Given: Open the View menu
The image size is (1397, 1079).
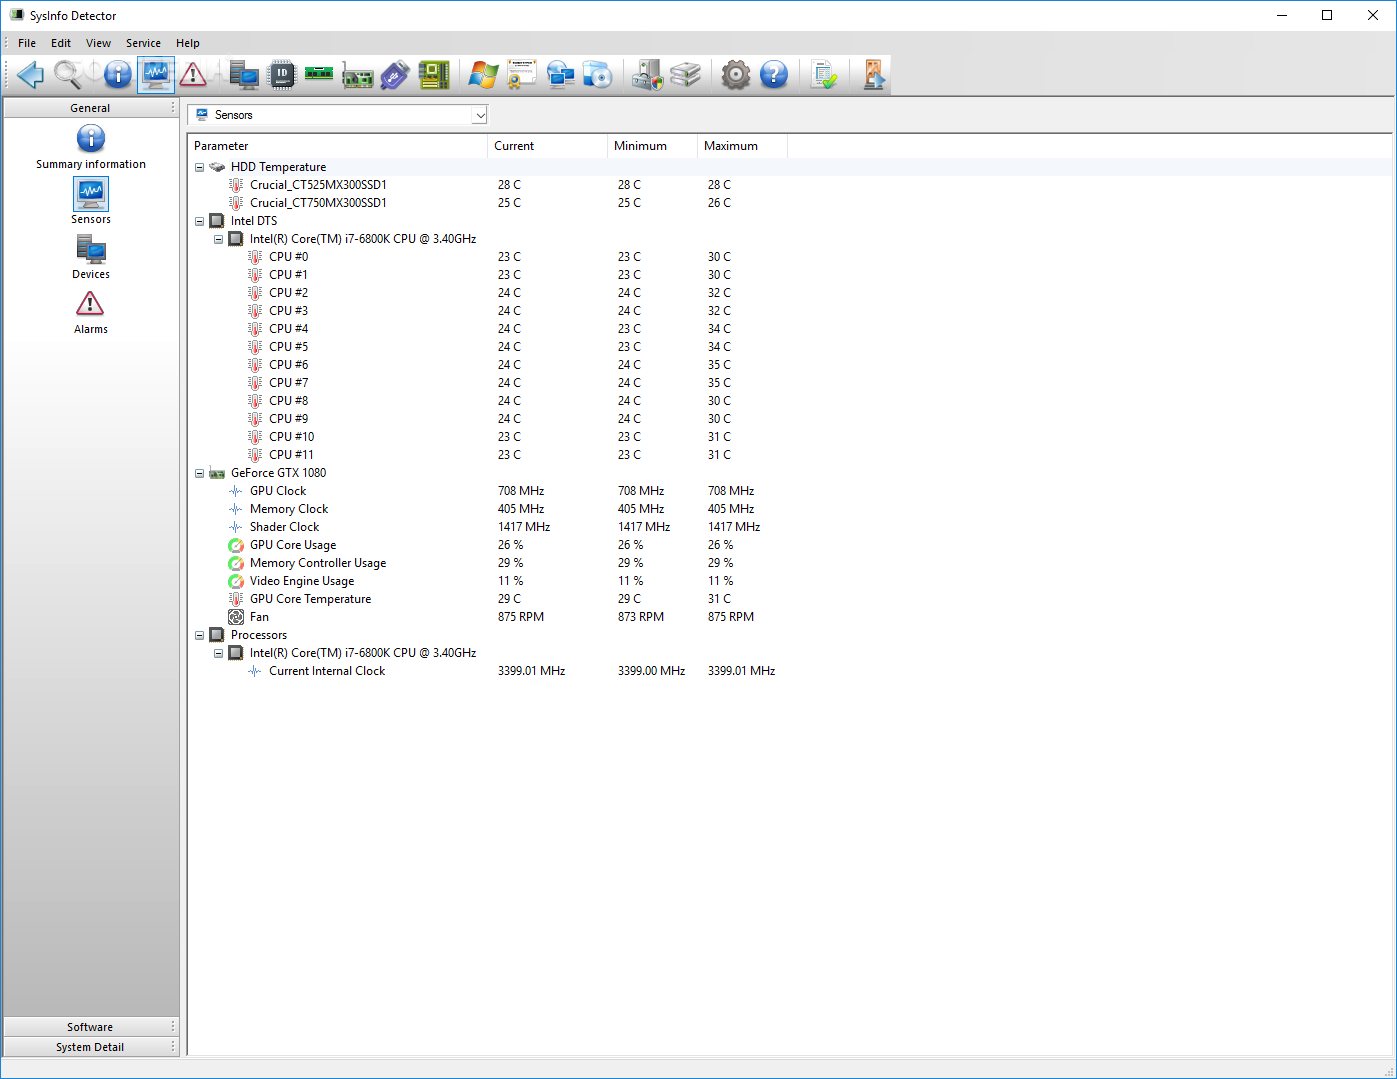Looking at the screenshot, I should click(98, 43).
